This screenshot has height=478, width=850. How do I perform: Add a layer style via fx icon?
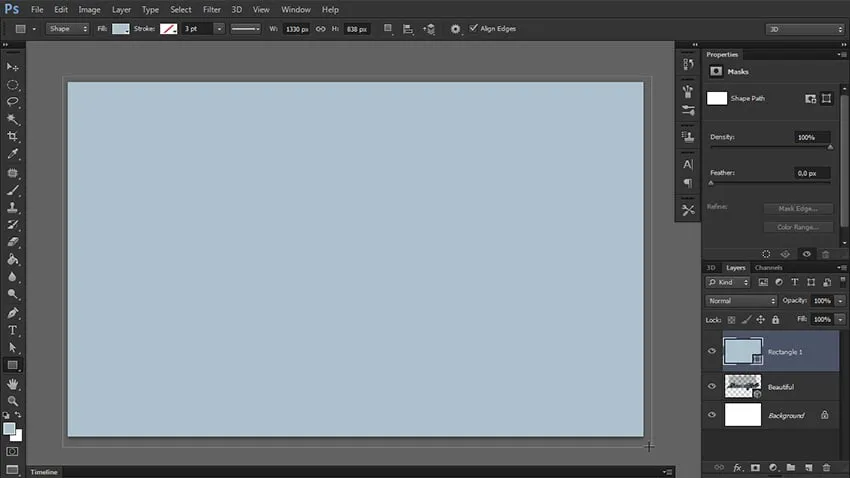pos(738,467)
